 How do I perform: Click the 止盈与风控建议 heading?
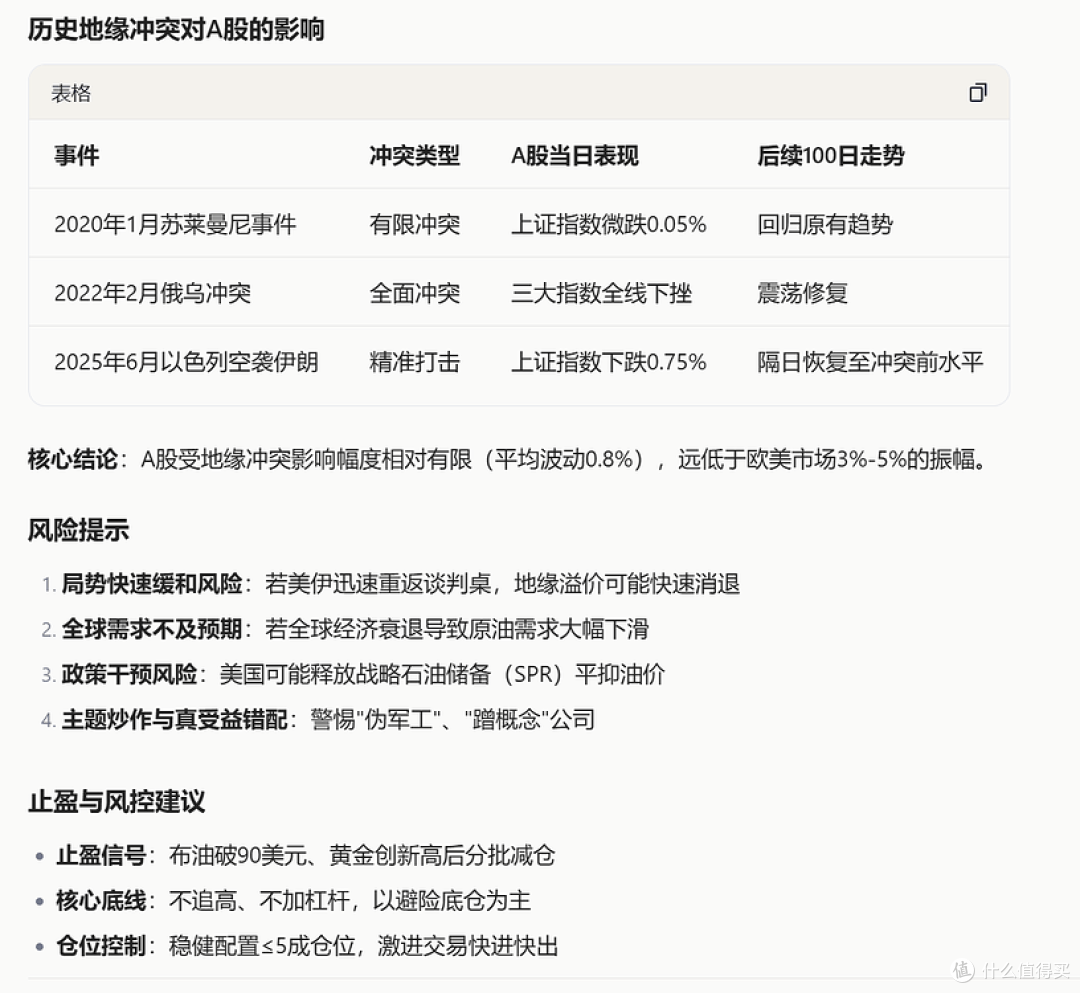[116, 802]
